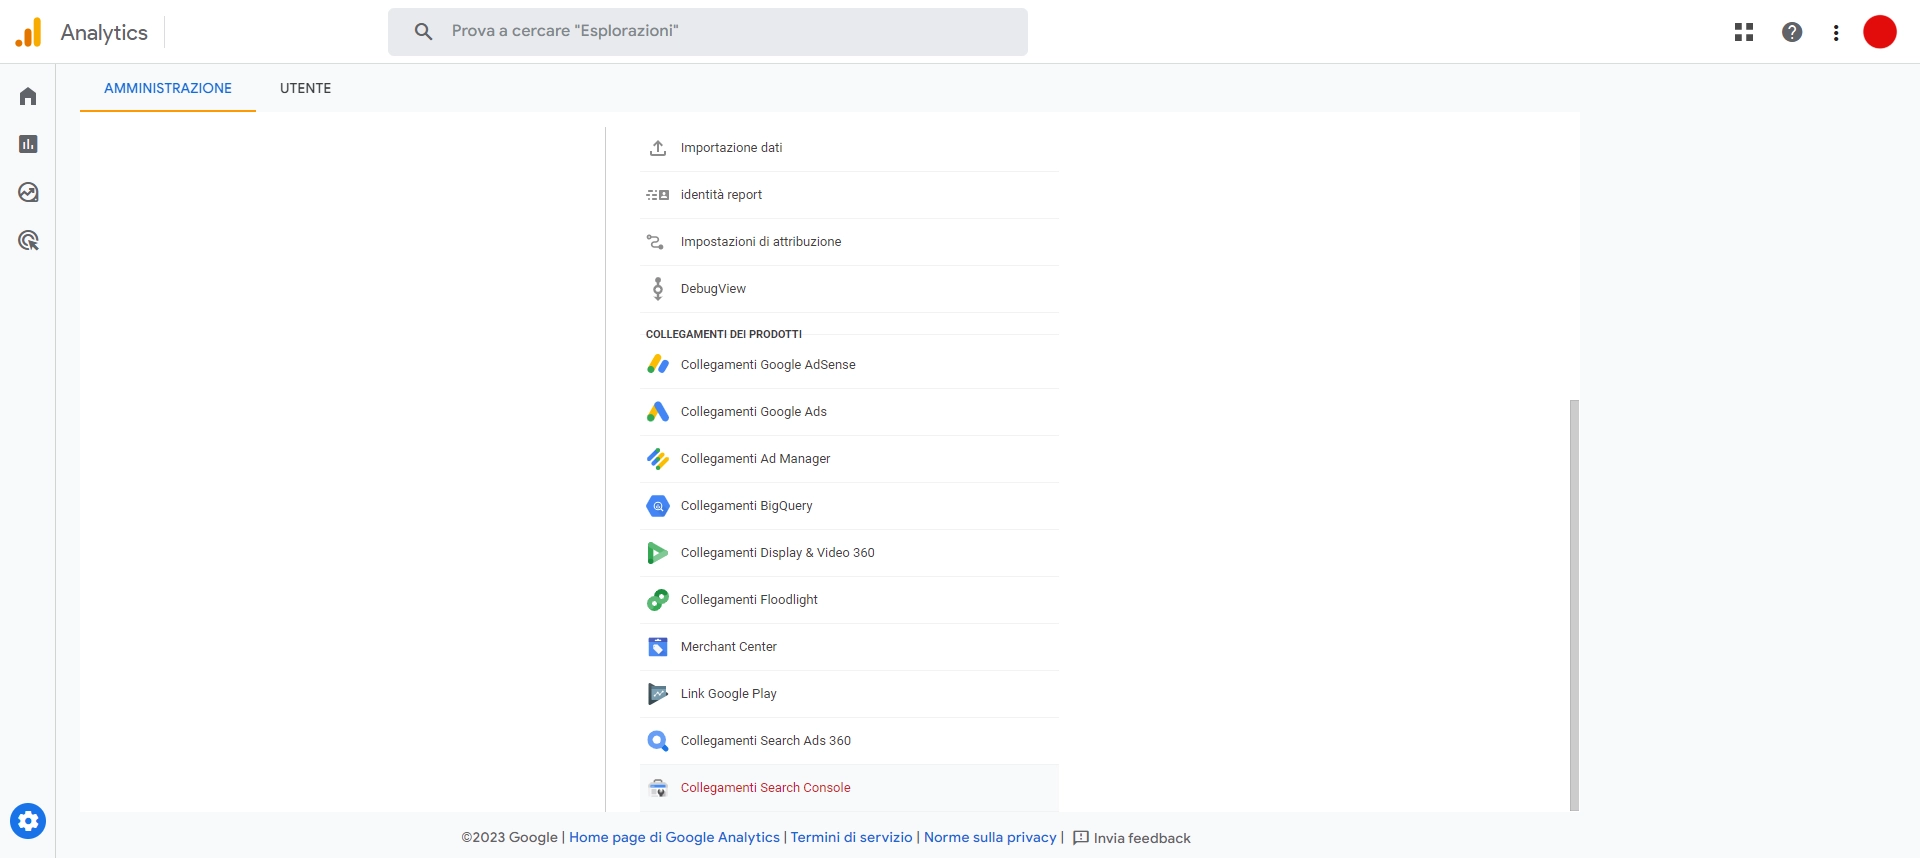Click the red account avatar
Screen dimensions: 1920x858
click(1880, 32)
